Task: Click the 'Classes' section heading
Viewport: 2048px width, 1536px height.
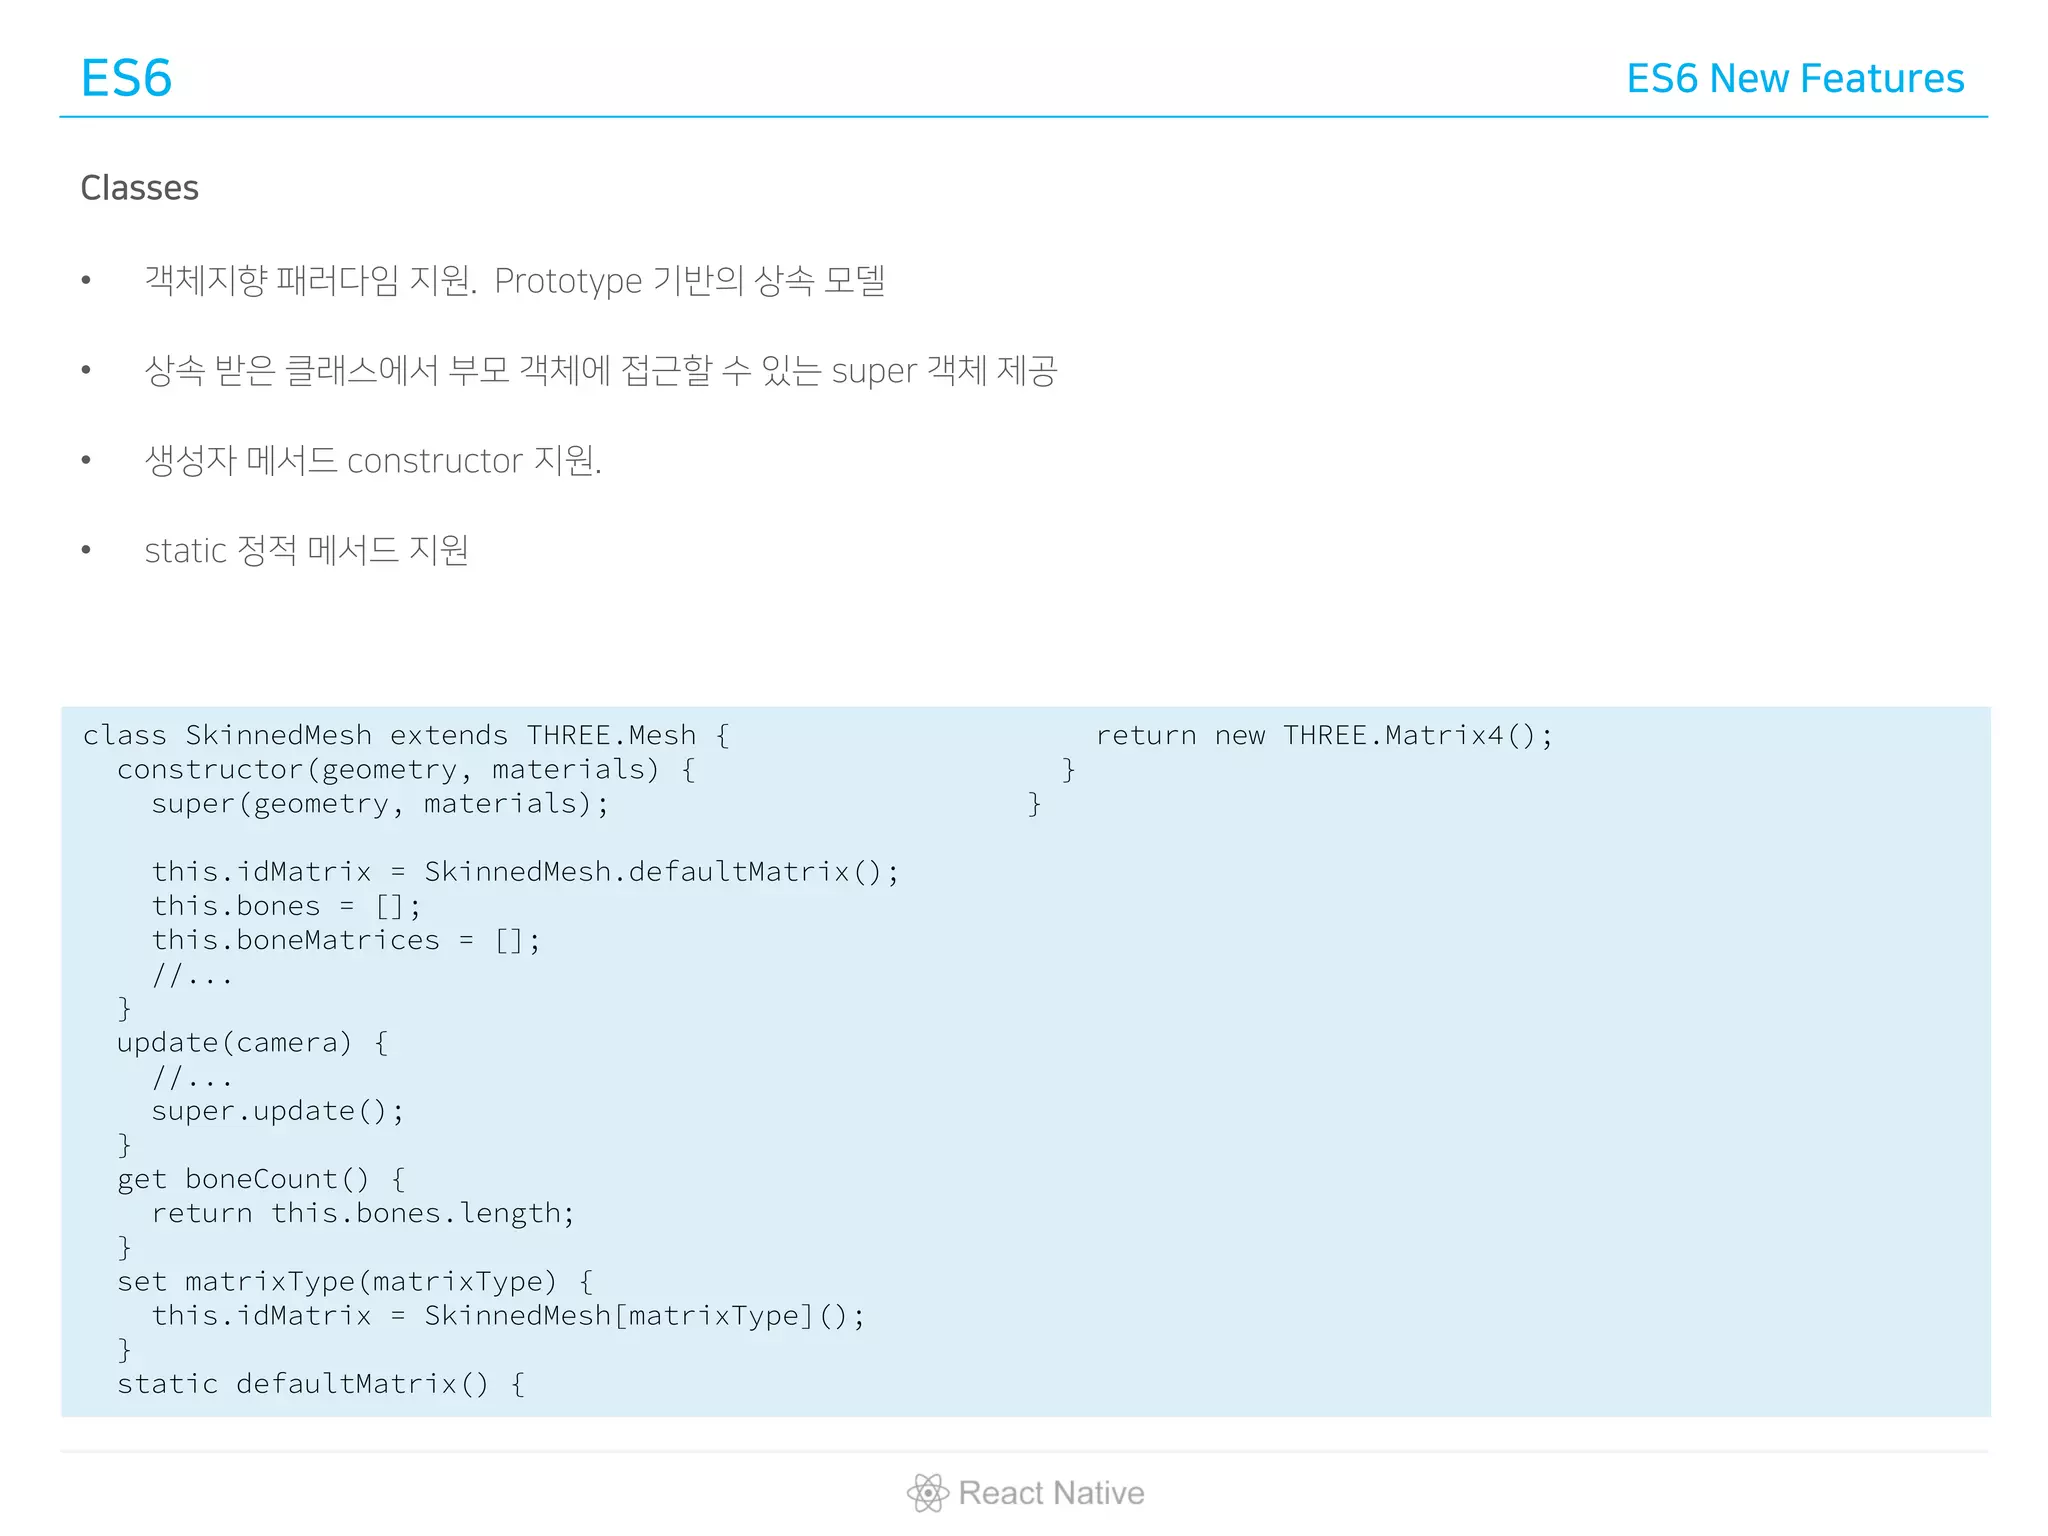Action: point(139,188)
